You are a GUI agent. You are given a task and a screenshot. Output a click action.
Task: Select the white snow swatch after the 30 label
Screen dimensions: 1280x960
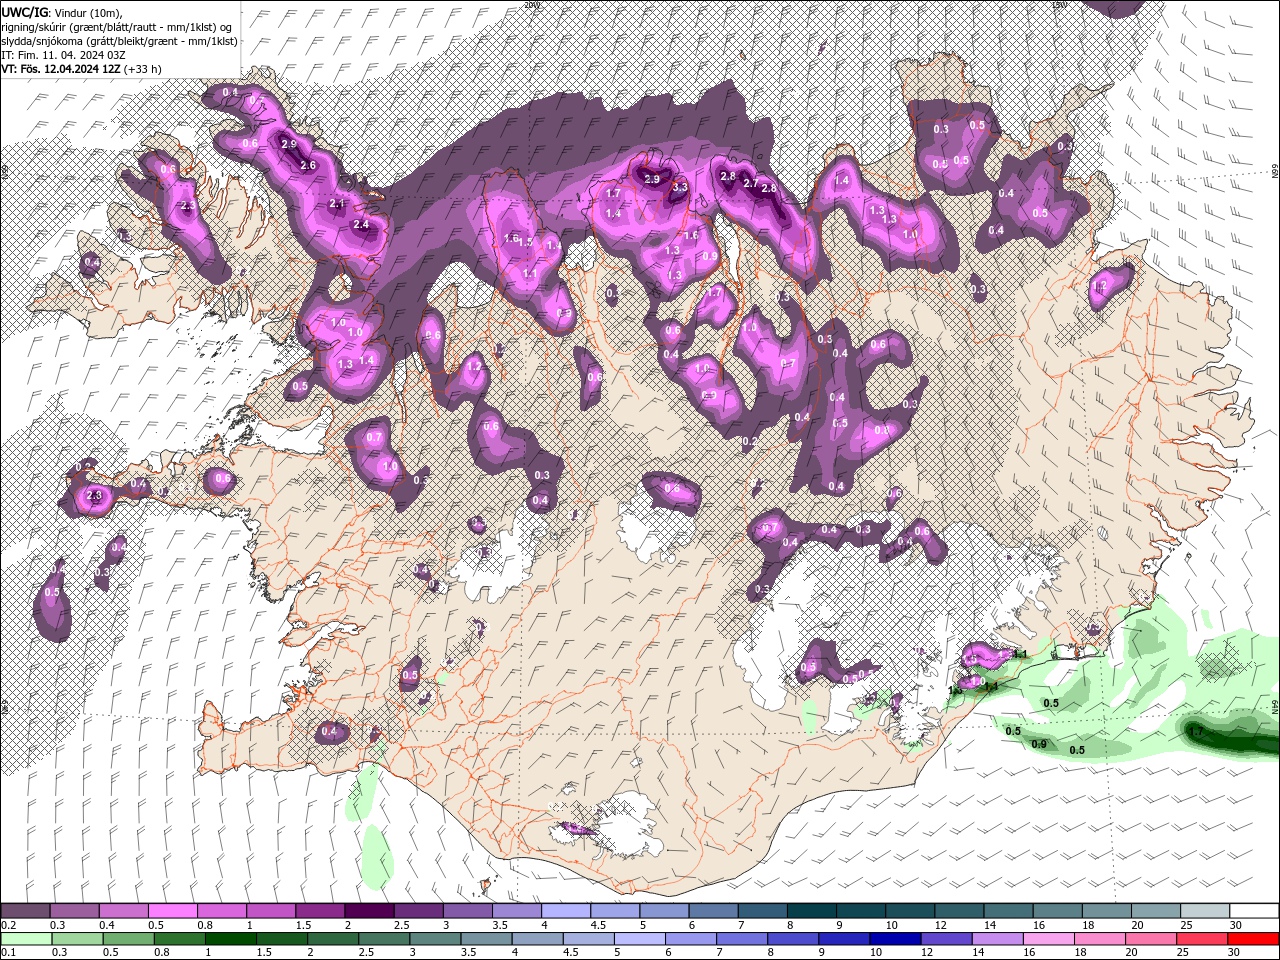point(1255,911)
